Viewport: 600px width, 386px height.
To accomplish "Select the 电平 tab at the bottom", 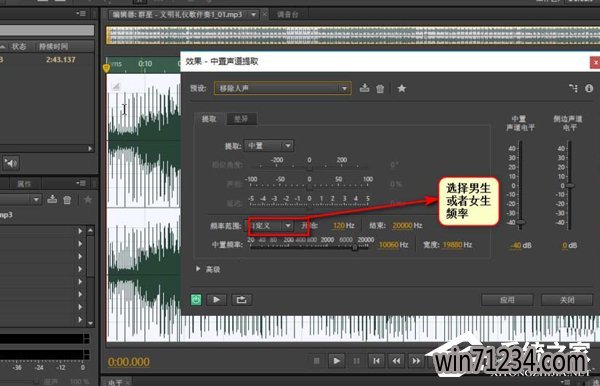I will click(115, 382).
